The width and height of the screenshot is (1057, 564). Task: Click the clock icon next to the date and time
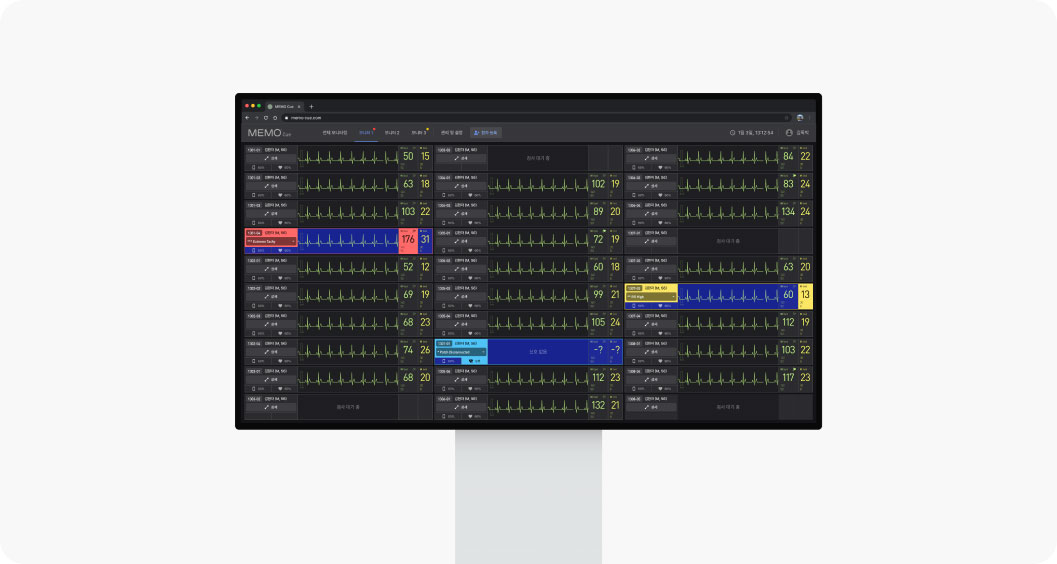coord(733,132)
